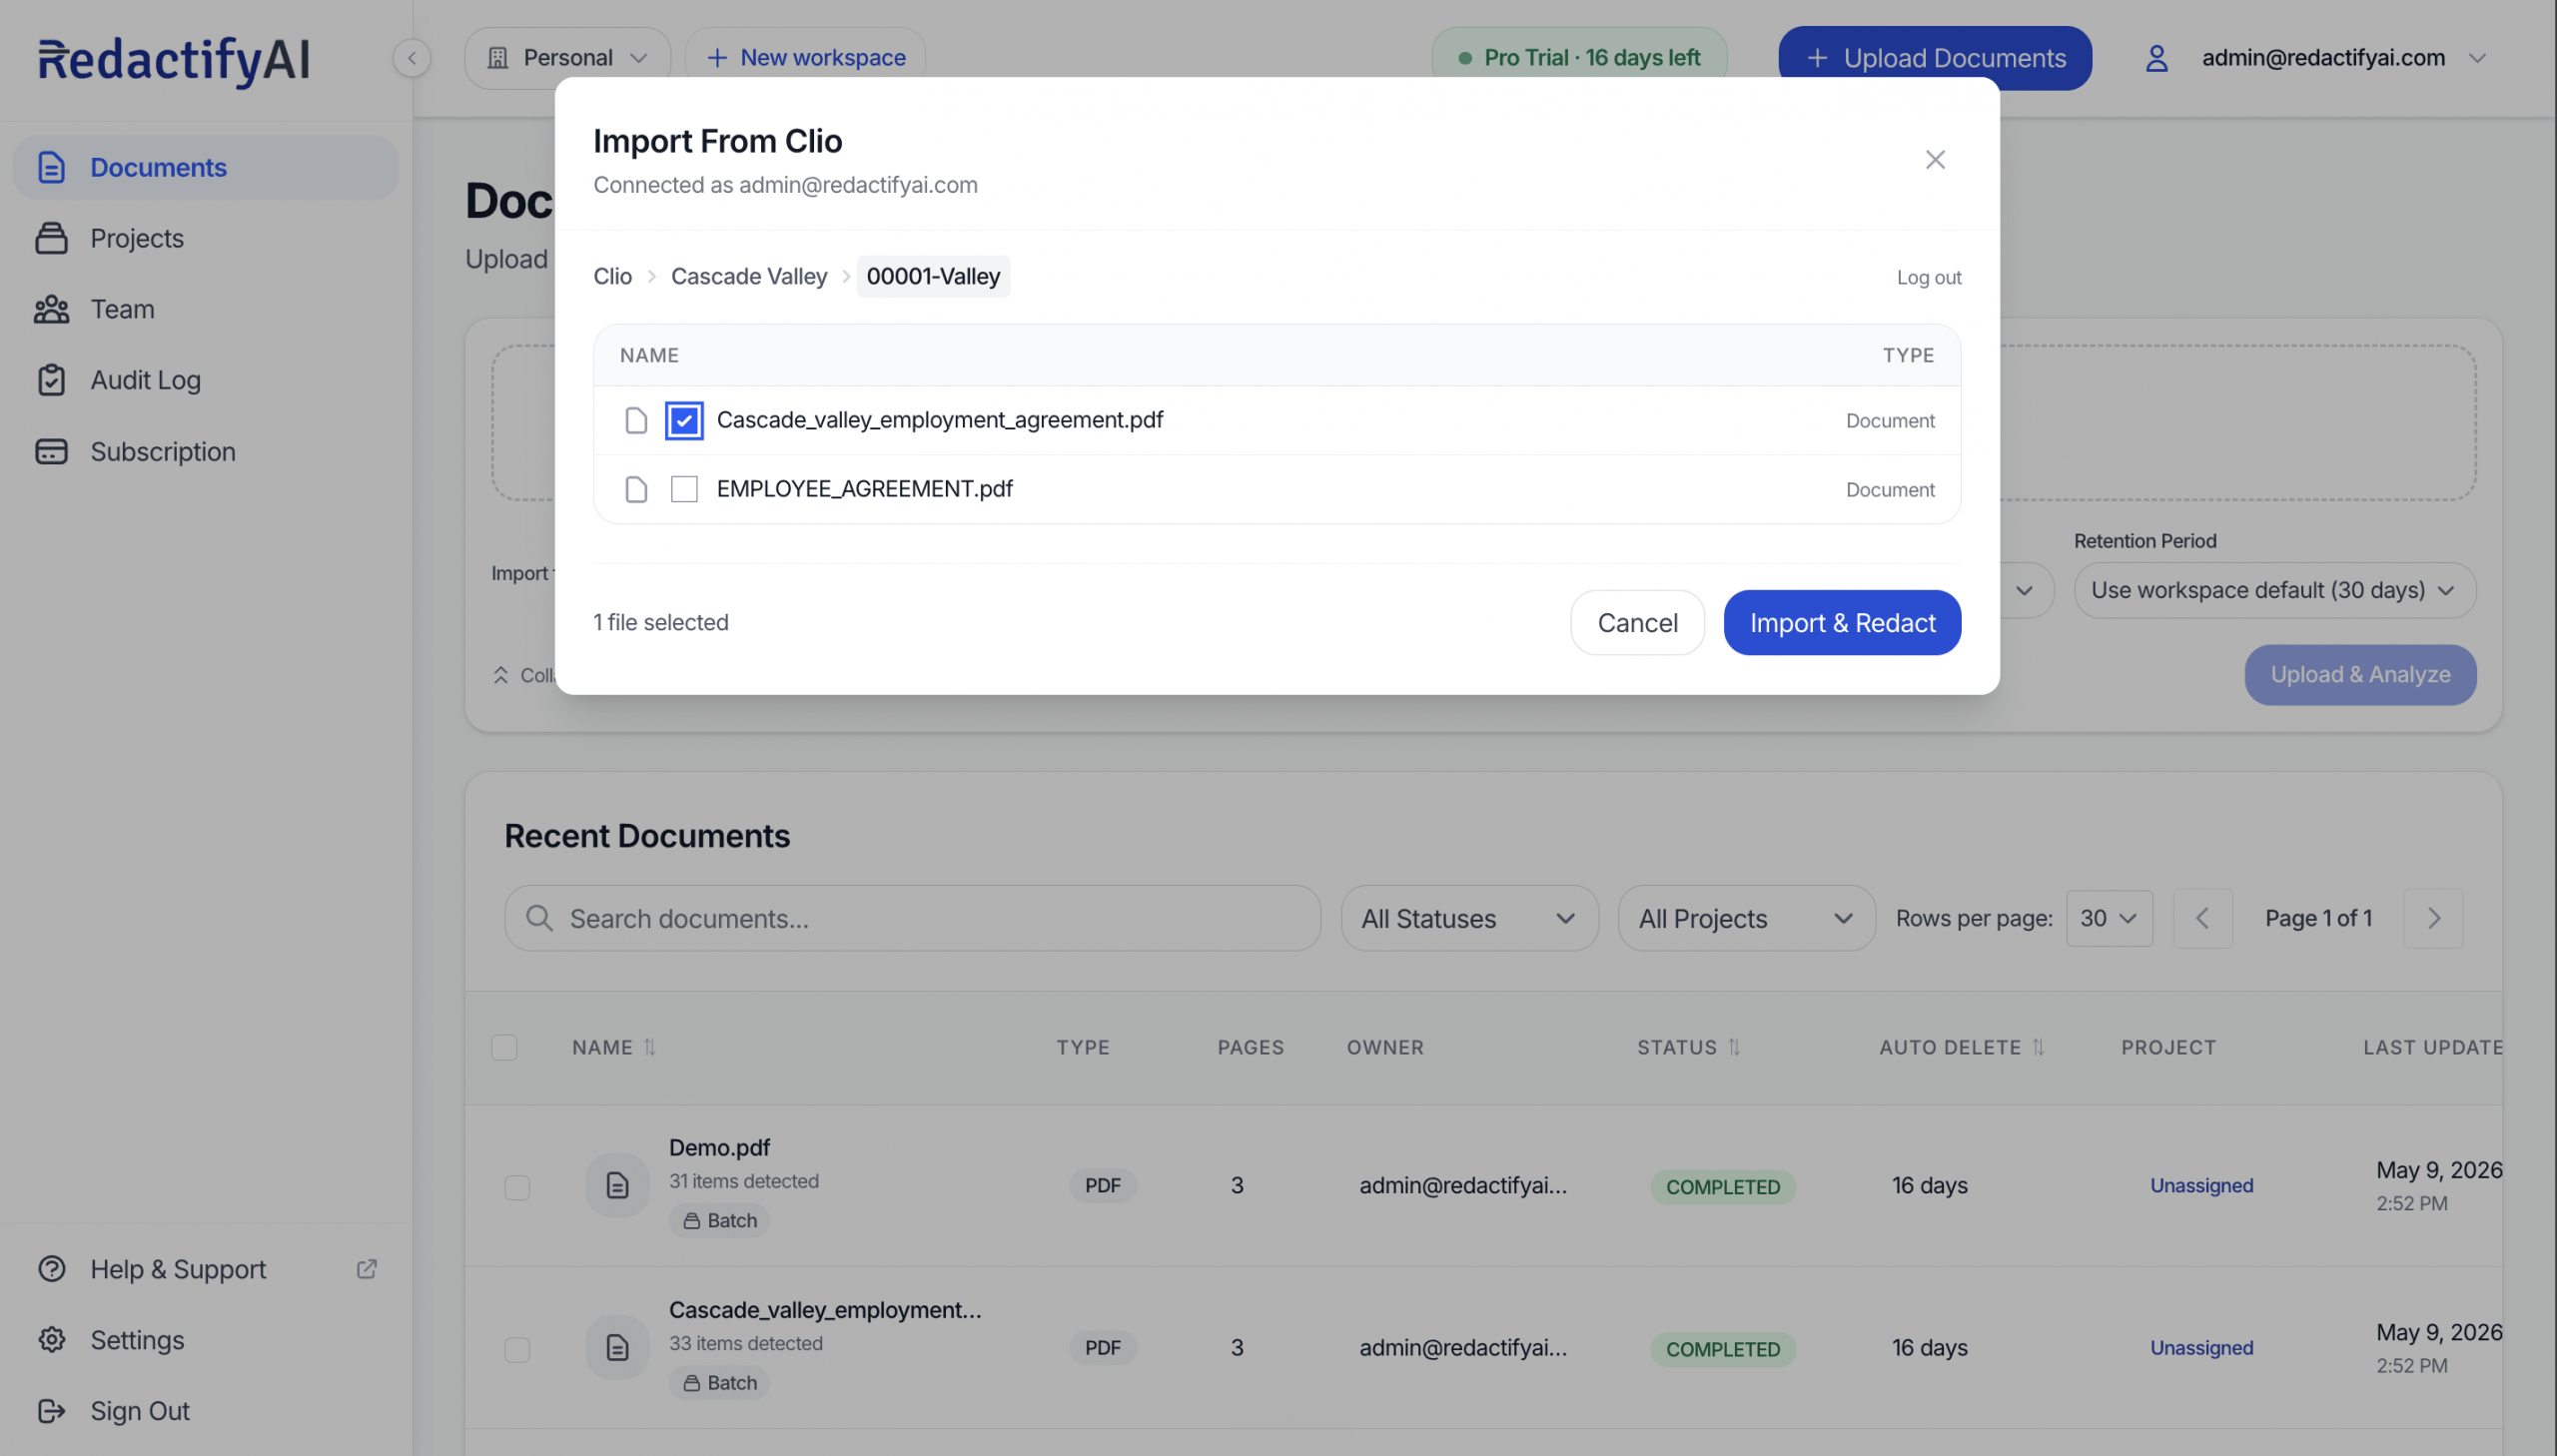Click the Demo.pdf document icon

618,1185
